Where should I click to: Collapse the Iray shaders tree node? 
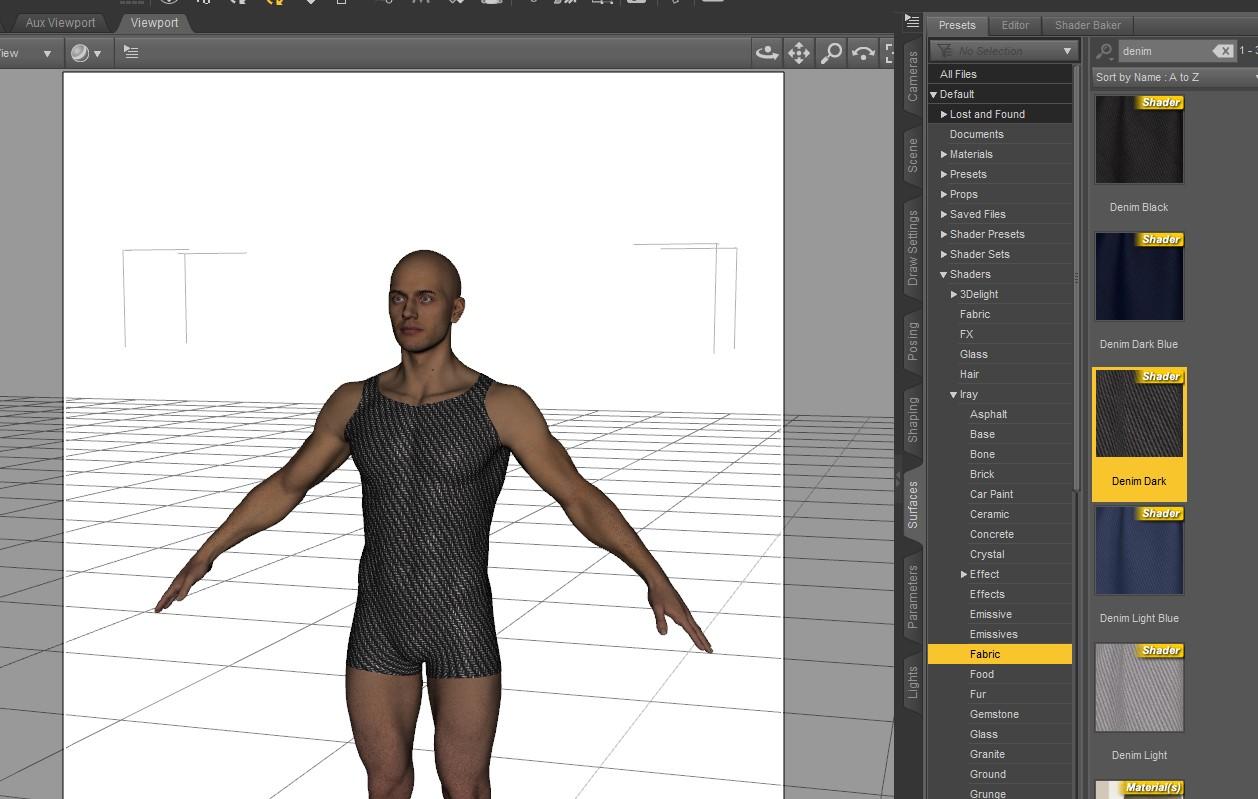pos(953,395)
